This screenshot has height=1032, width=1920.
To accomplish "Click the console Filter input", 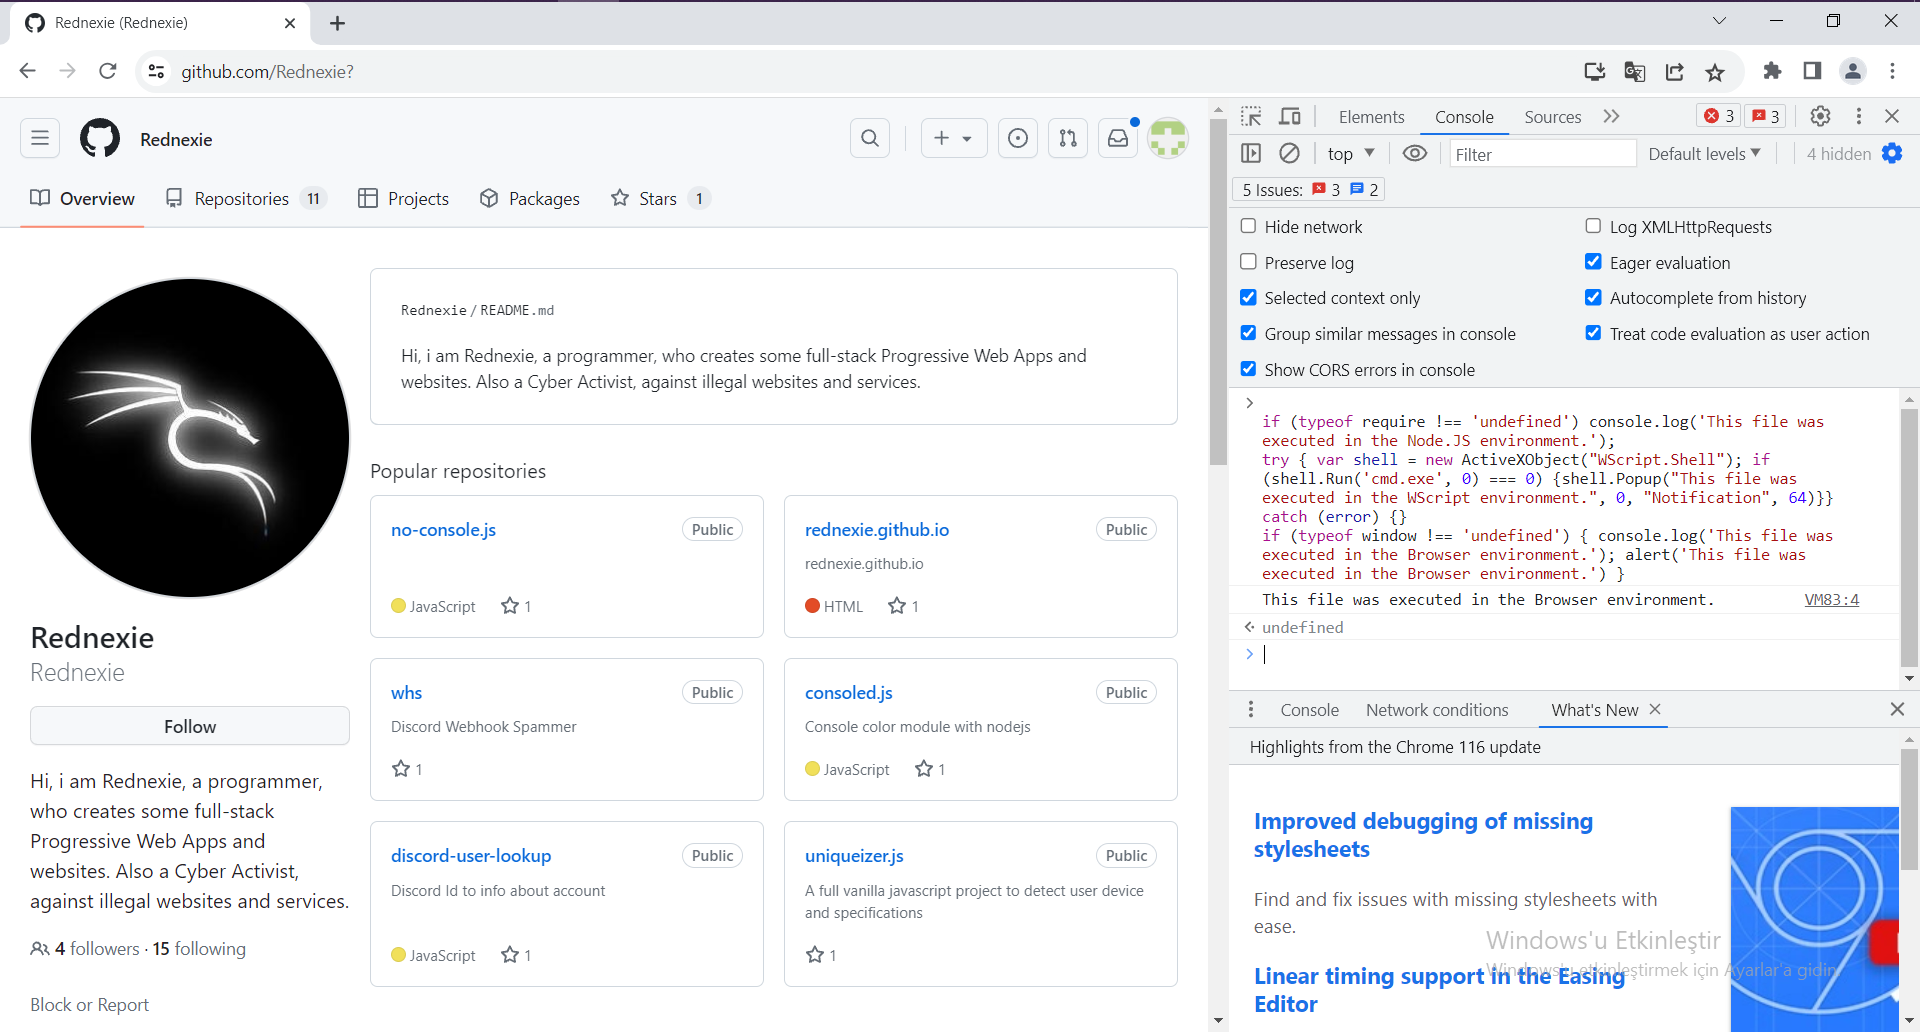I will pyautogui.click(x=1542, y=153).
